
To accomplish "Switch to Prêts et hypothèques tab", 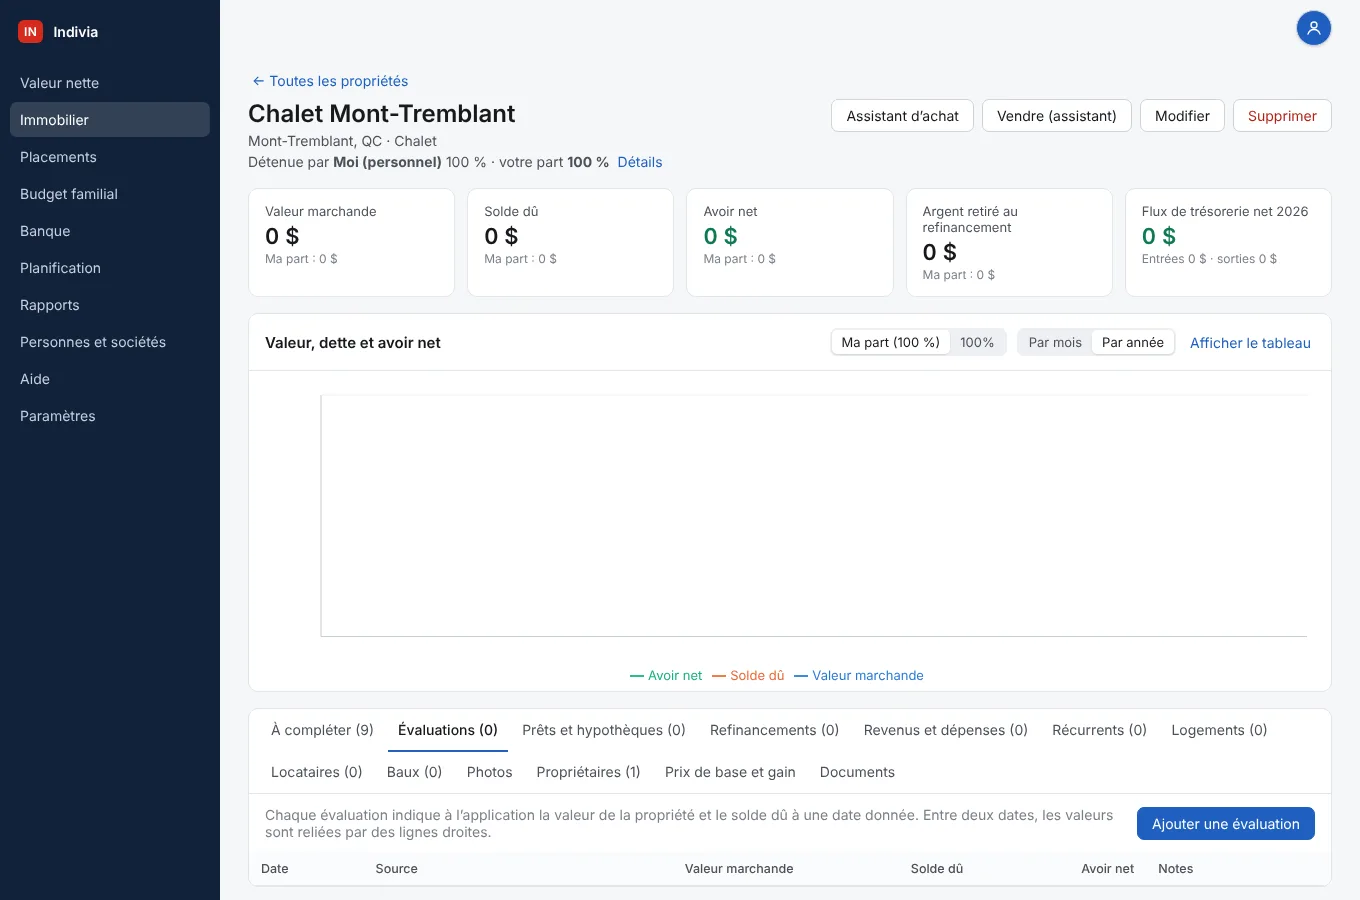I will (x=604, y=730).
